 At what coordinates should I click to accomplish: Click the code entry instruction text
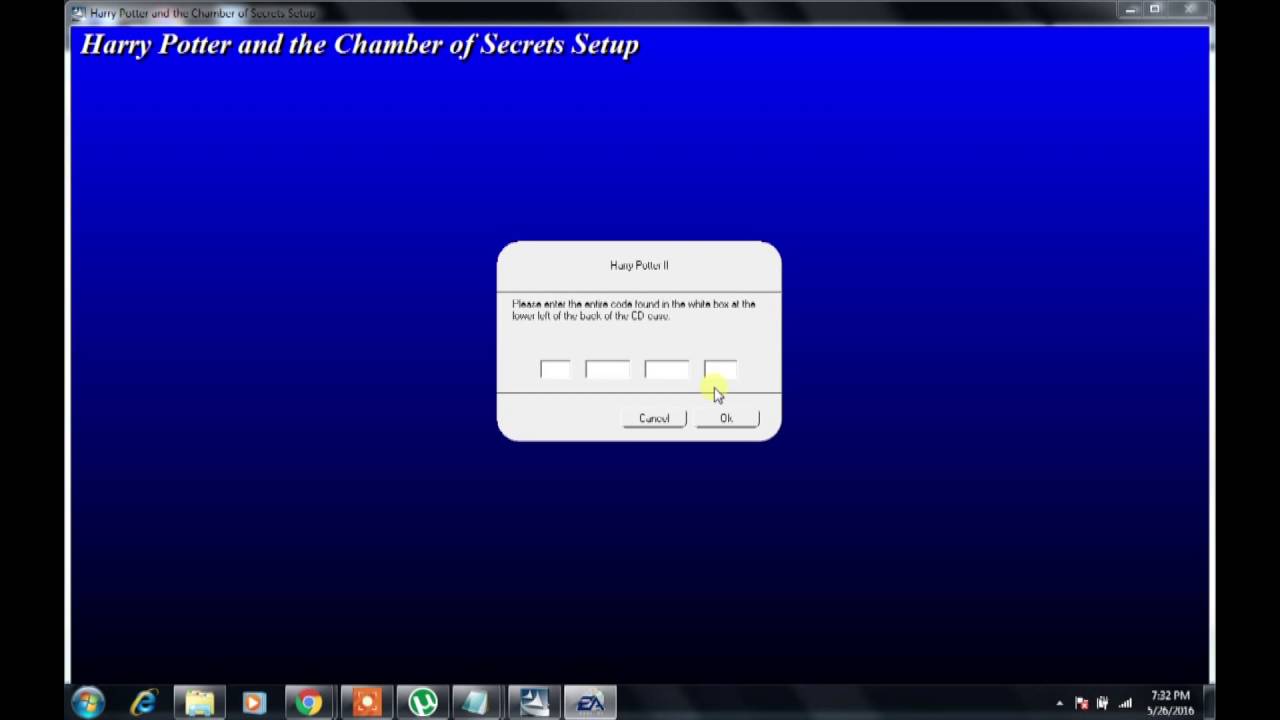point(634,310)
